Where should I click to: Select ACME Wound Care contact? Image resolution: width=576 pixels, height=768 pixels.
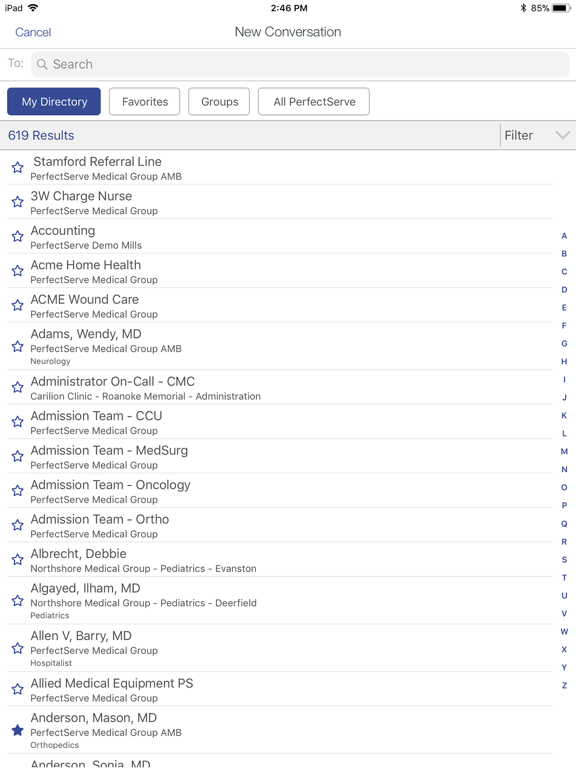[280, 305]
